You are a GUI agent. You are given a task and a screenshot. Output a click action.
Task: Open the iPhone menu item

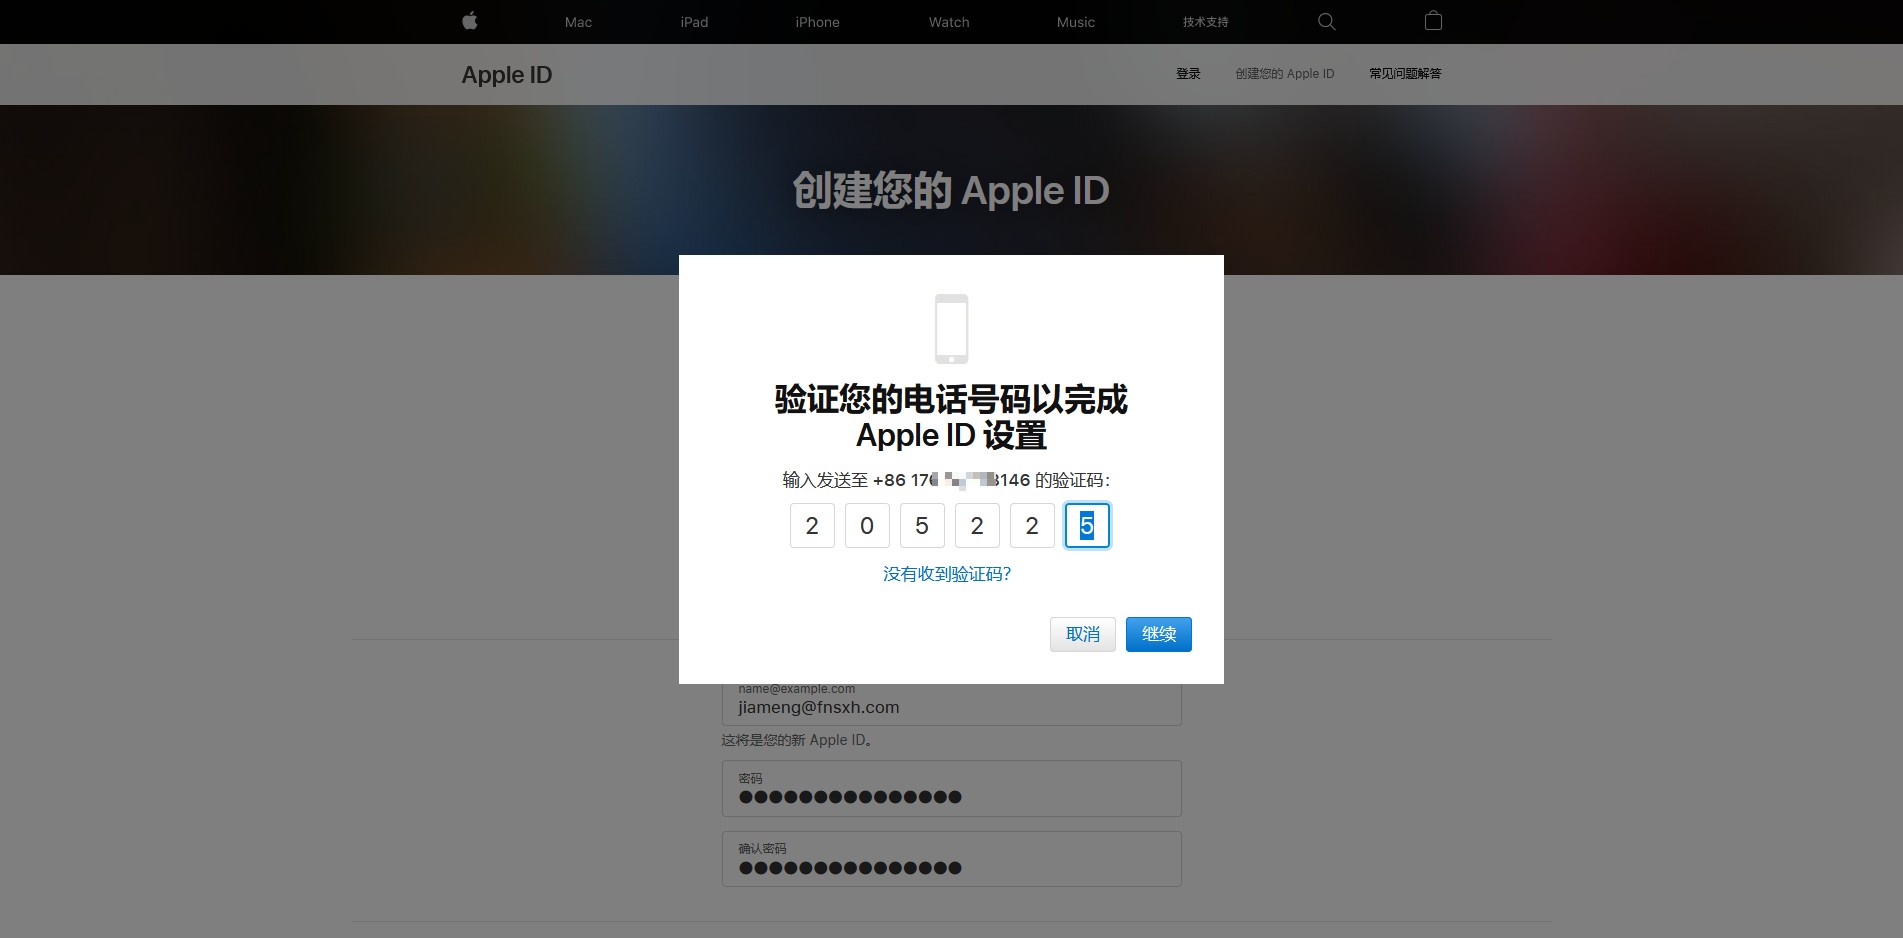[817, 22]
